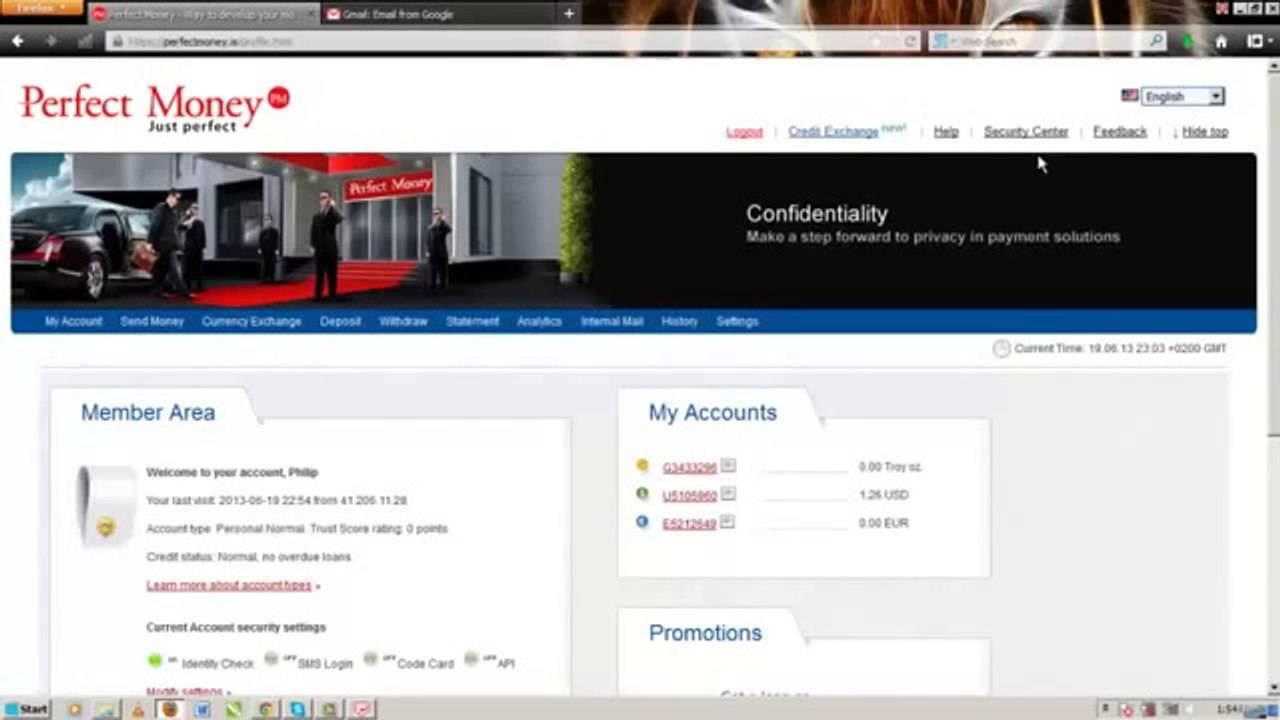Click the Logout link

744,132
